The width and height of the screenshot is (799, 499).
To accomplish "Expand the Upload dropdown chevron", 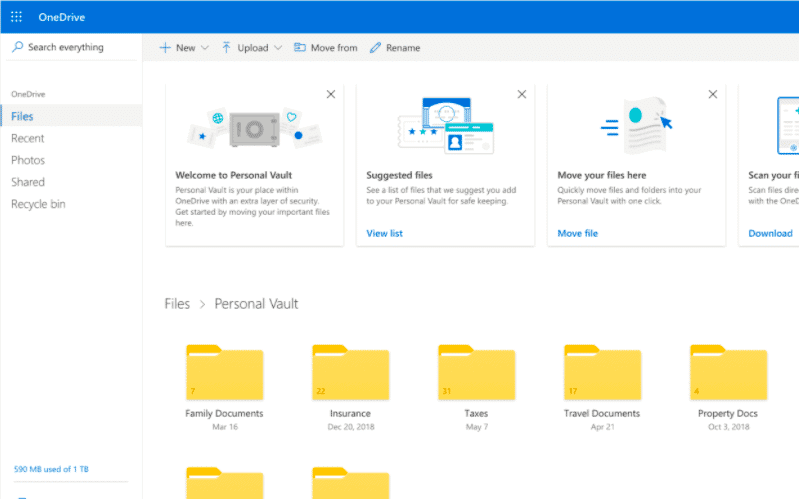I will [278, 48].
